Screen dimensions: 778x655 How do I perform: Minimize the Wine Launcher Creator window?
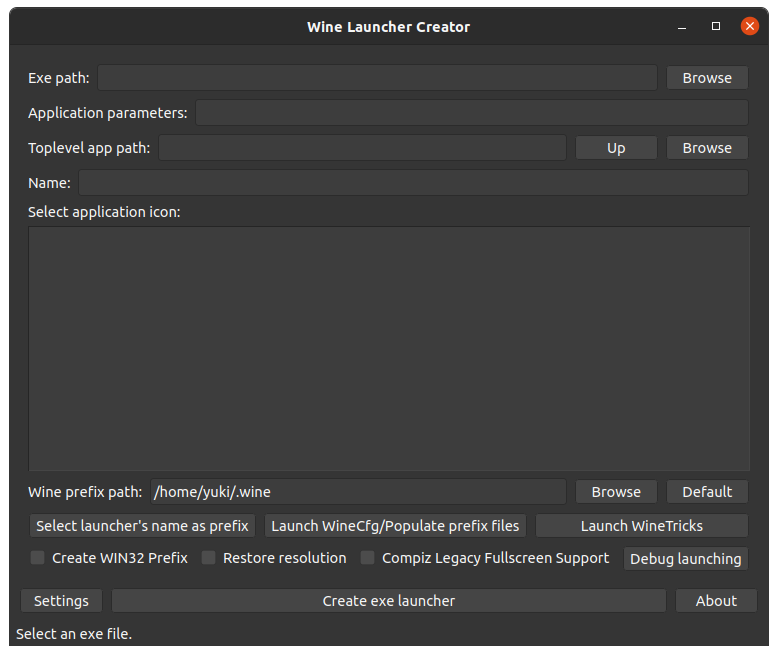pyautogui.click(x=682, y=26)
